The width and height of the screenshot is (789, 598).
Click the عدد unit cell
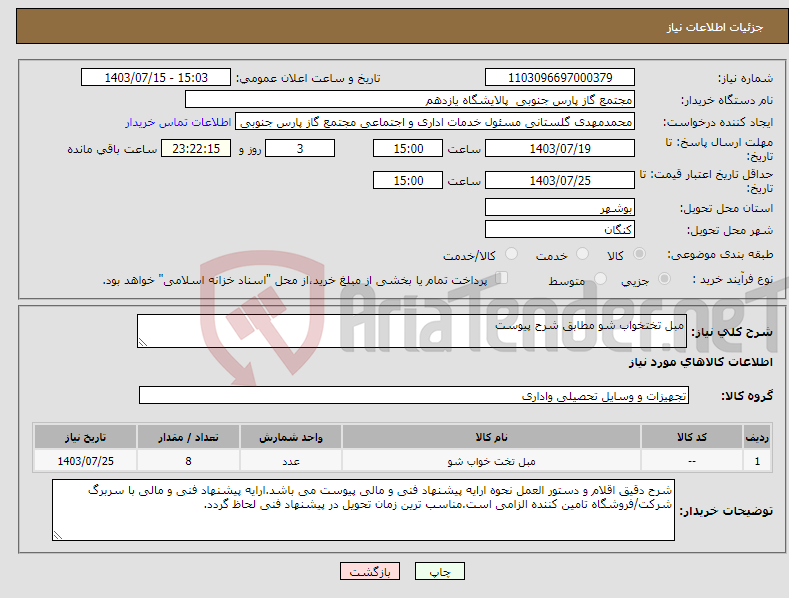291,461
